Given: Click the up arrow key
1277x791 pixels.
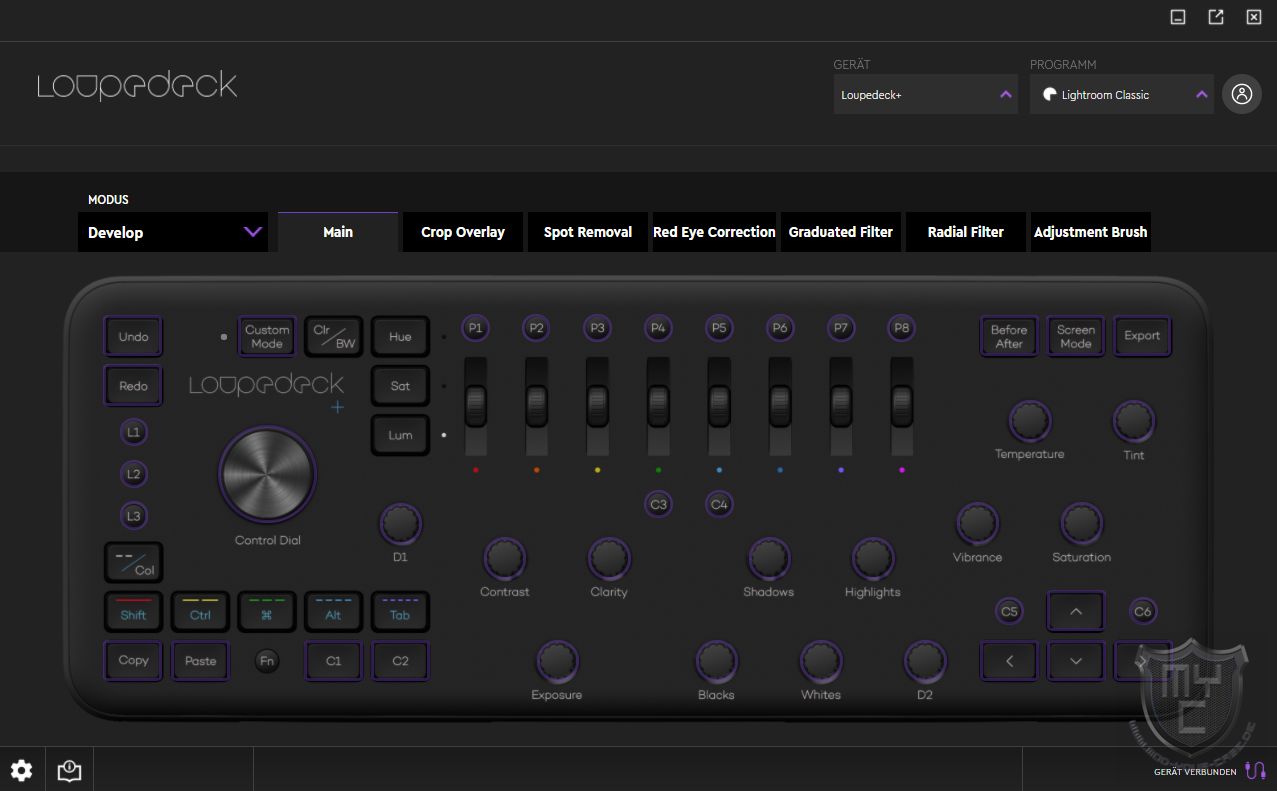Looking at the screenshot, I should click(x=1076, y=612).
